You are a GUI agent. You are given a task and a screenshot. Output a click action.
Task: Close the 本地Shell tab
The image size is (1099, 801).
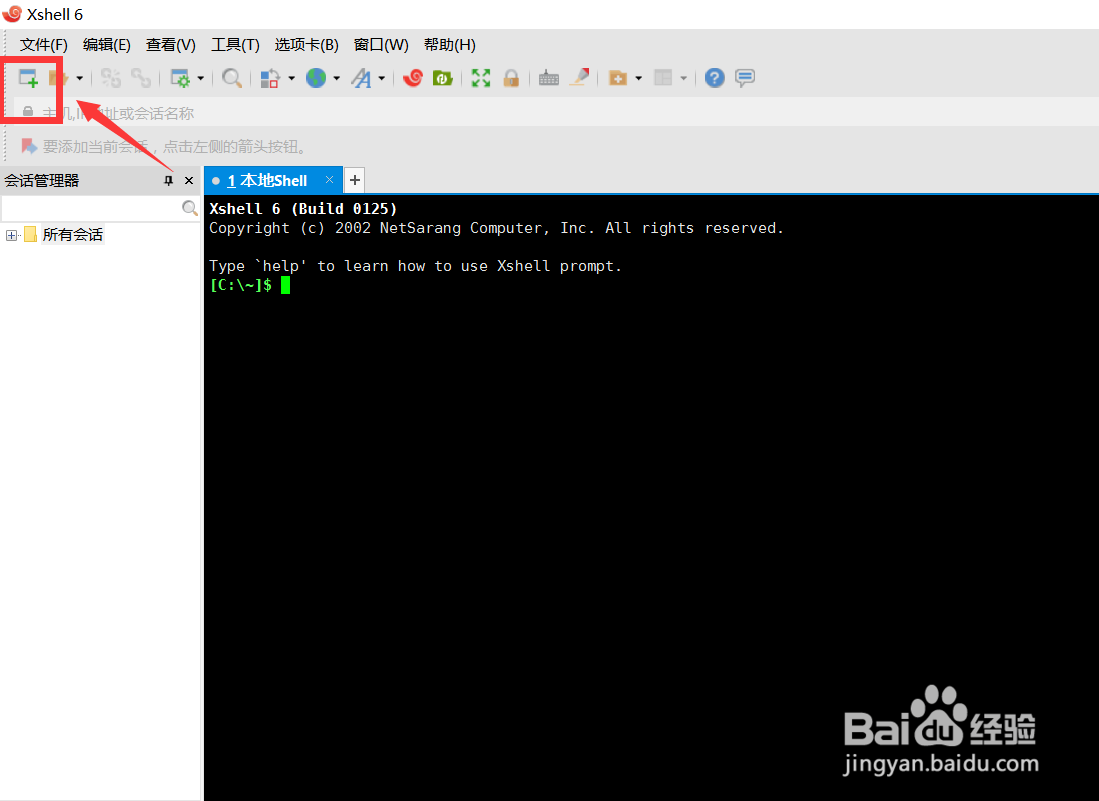click(329, 180)
